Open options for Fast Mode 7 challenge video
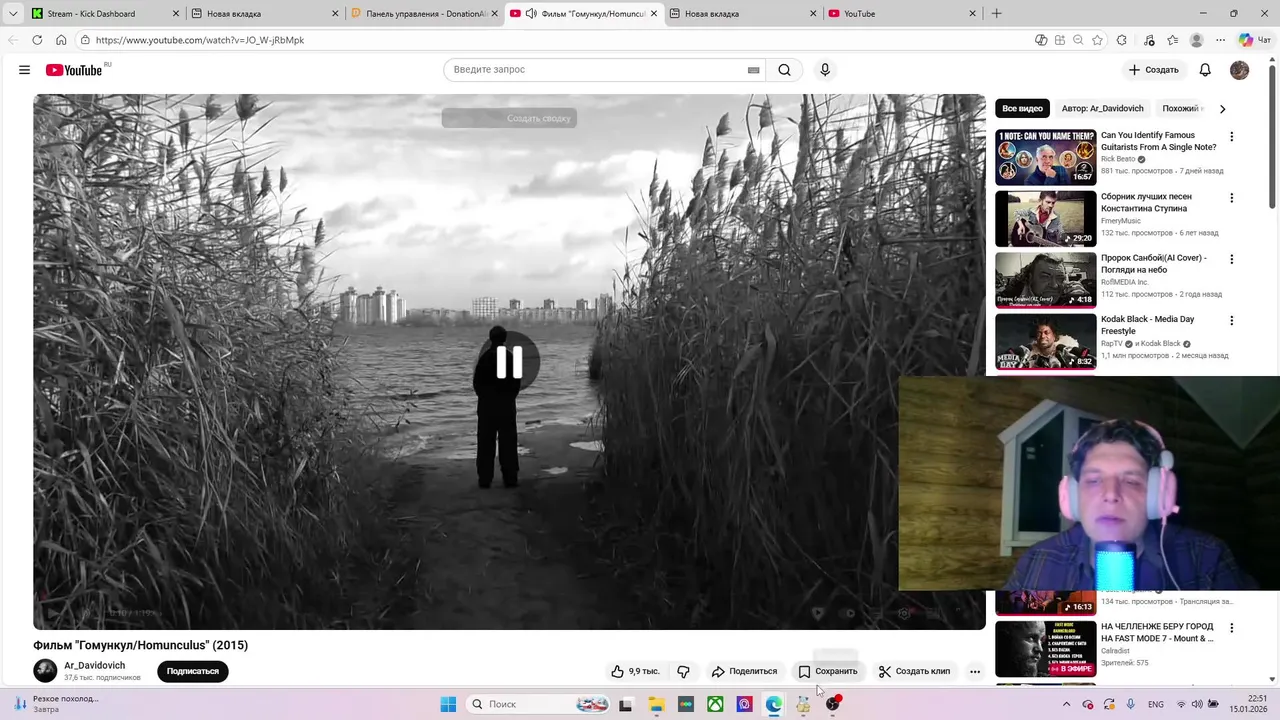Viewport: 1280px width, 720px height. pyautogui.click(x=1231, y=628)
